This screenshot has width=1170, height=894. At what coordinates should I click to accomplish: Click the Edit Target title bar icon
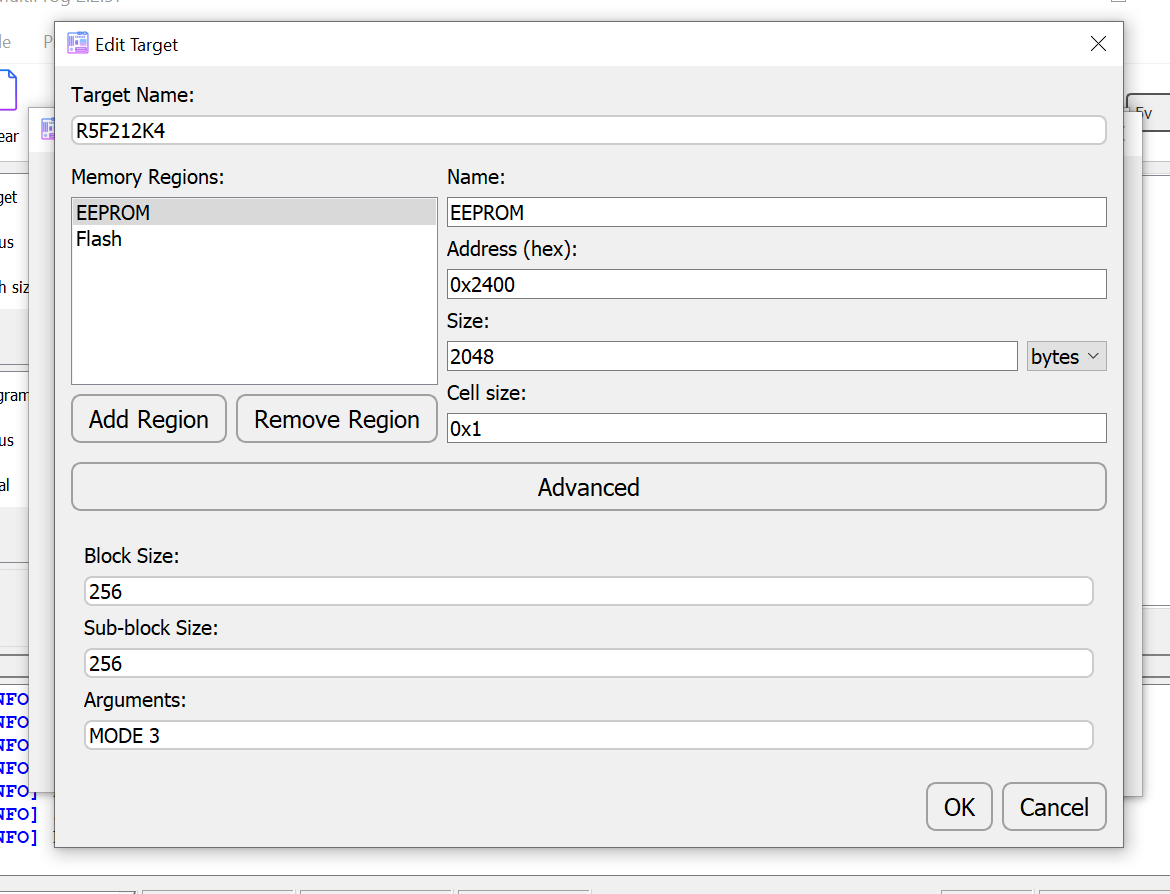click(x=77, y=43)
